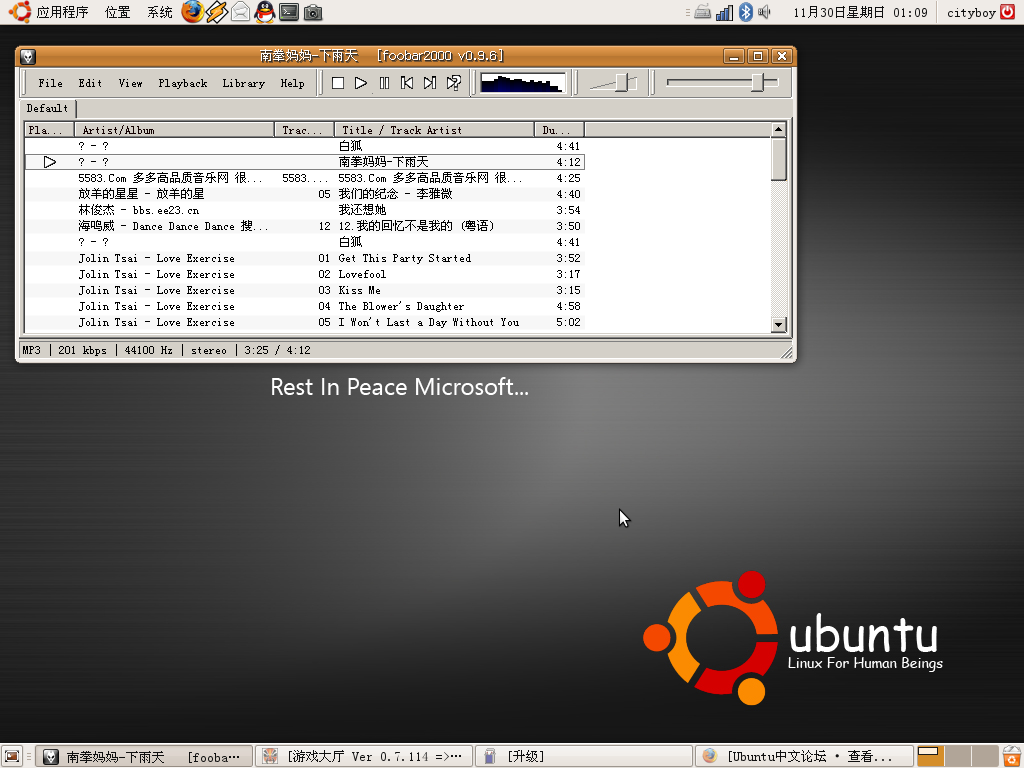Click the show desktop icon in the bottom panel
1024x768 pixels.
click(12, 756)
